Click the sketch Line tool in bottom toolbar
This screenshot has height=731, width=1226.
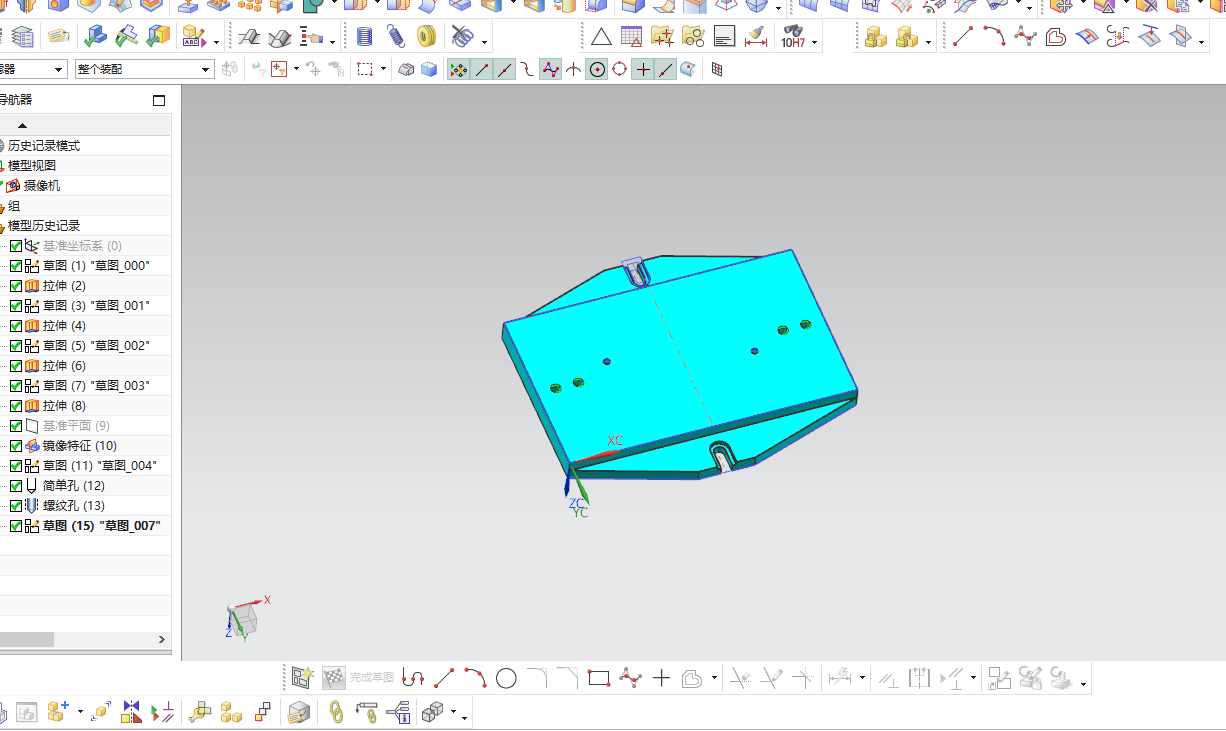[444, 678]
